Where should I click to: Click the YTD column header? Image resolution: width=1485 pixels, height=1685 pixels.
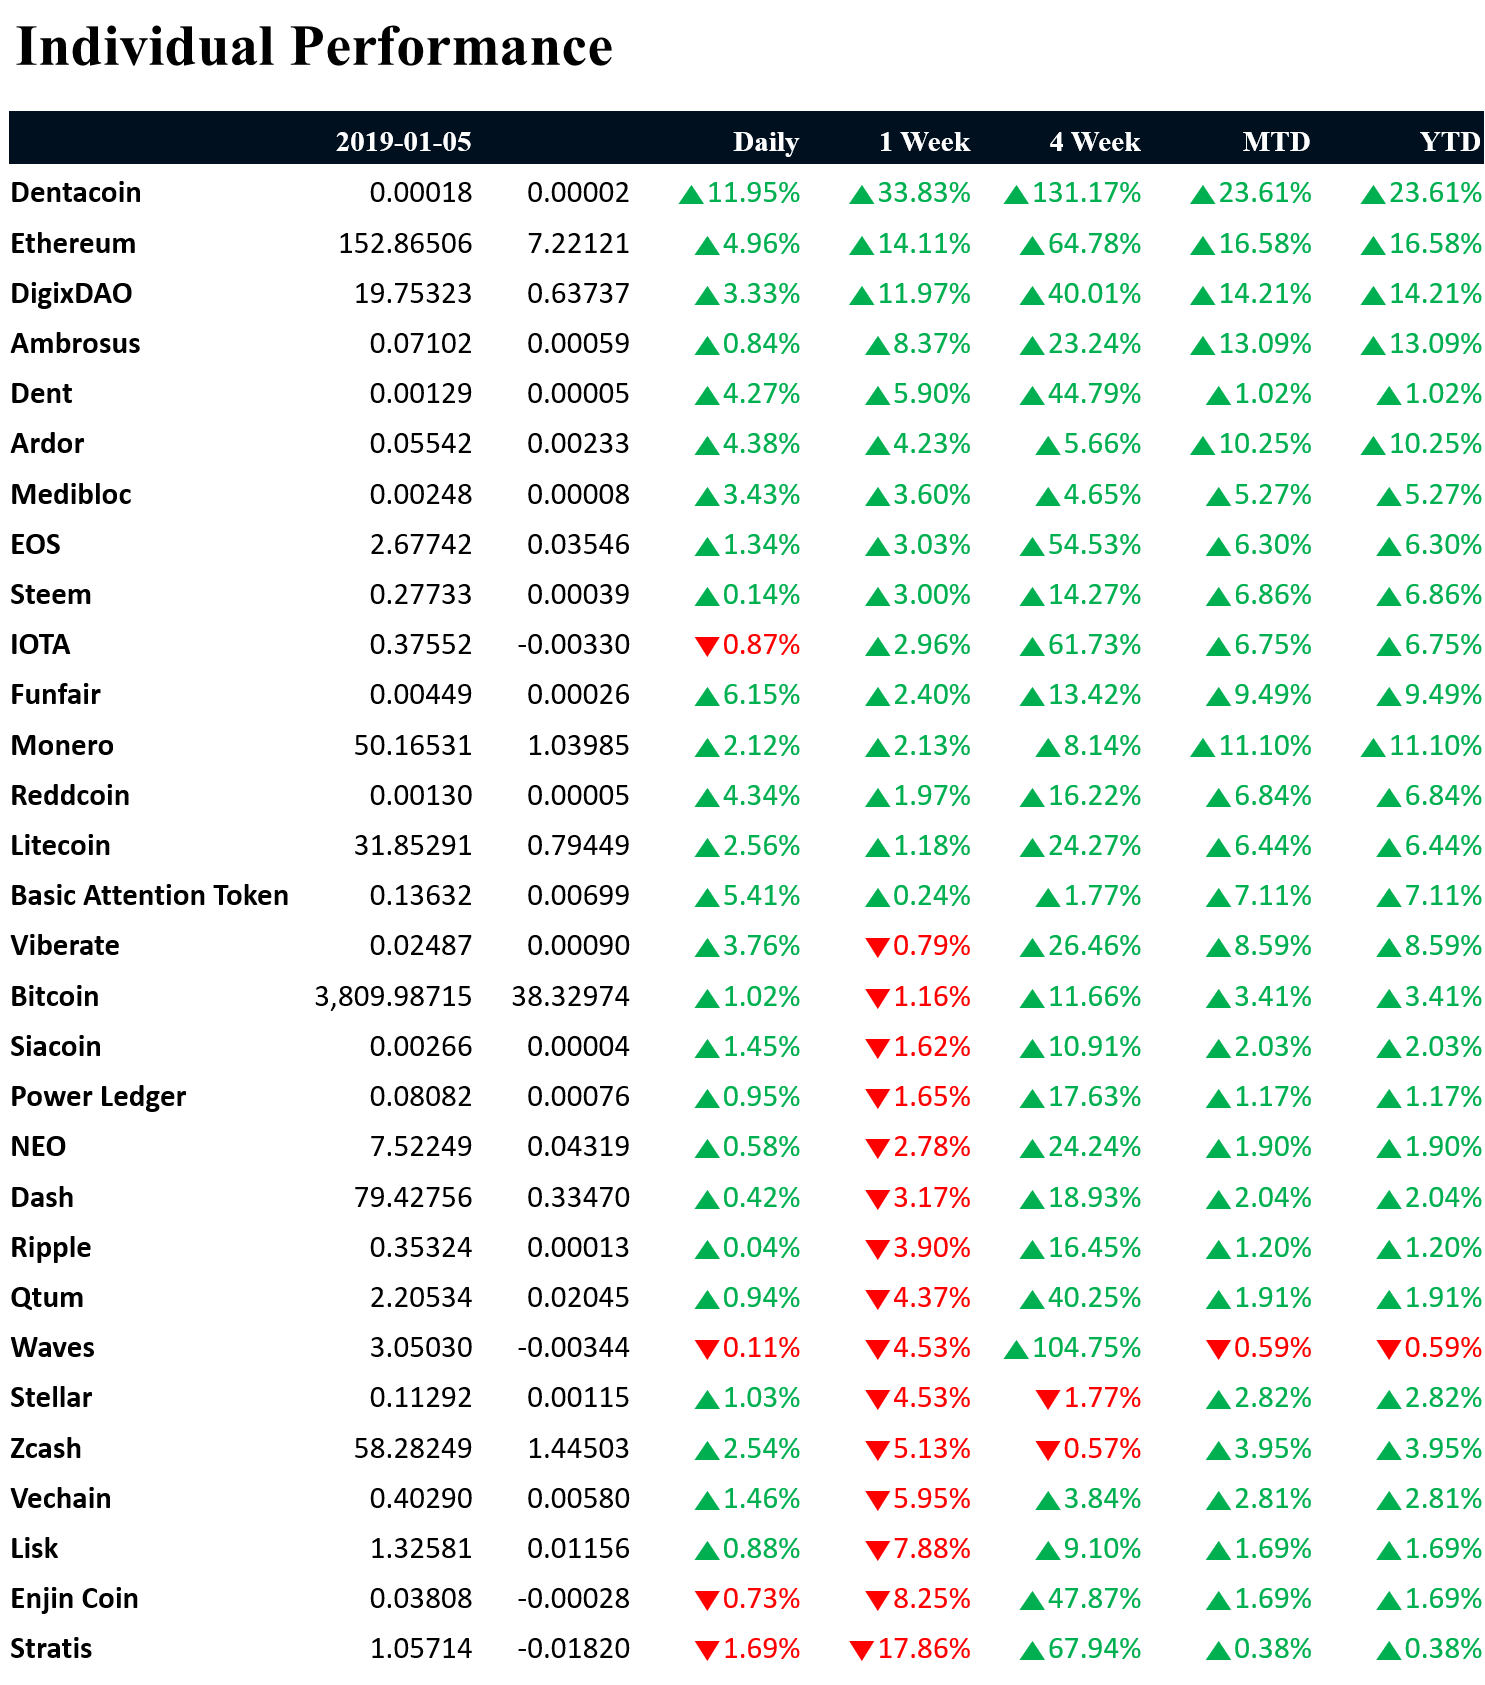click(x=1449, y=142)
